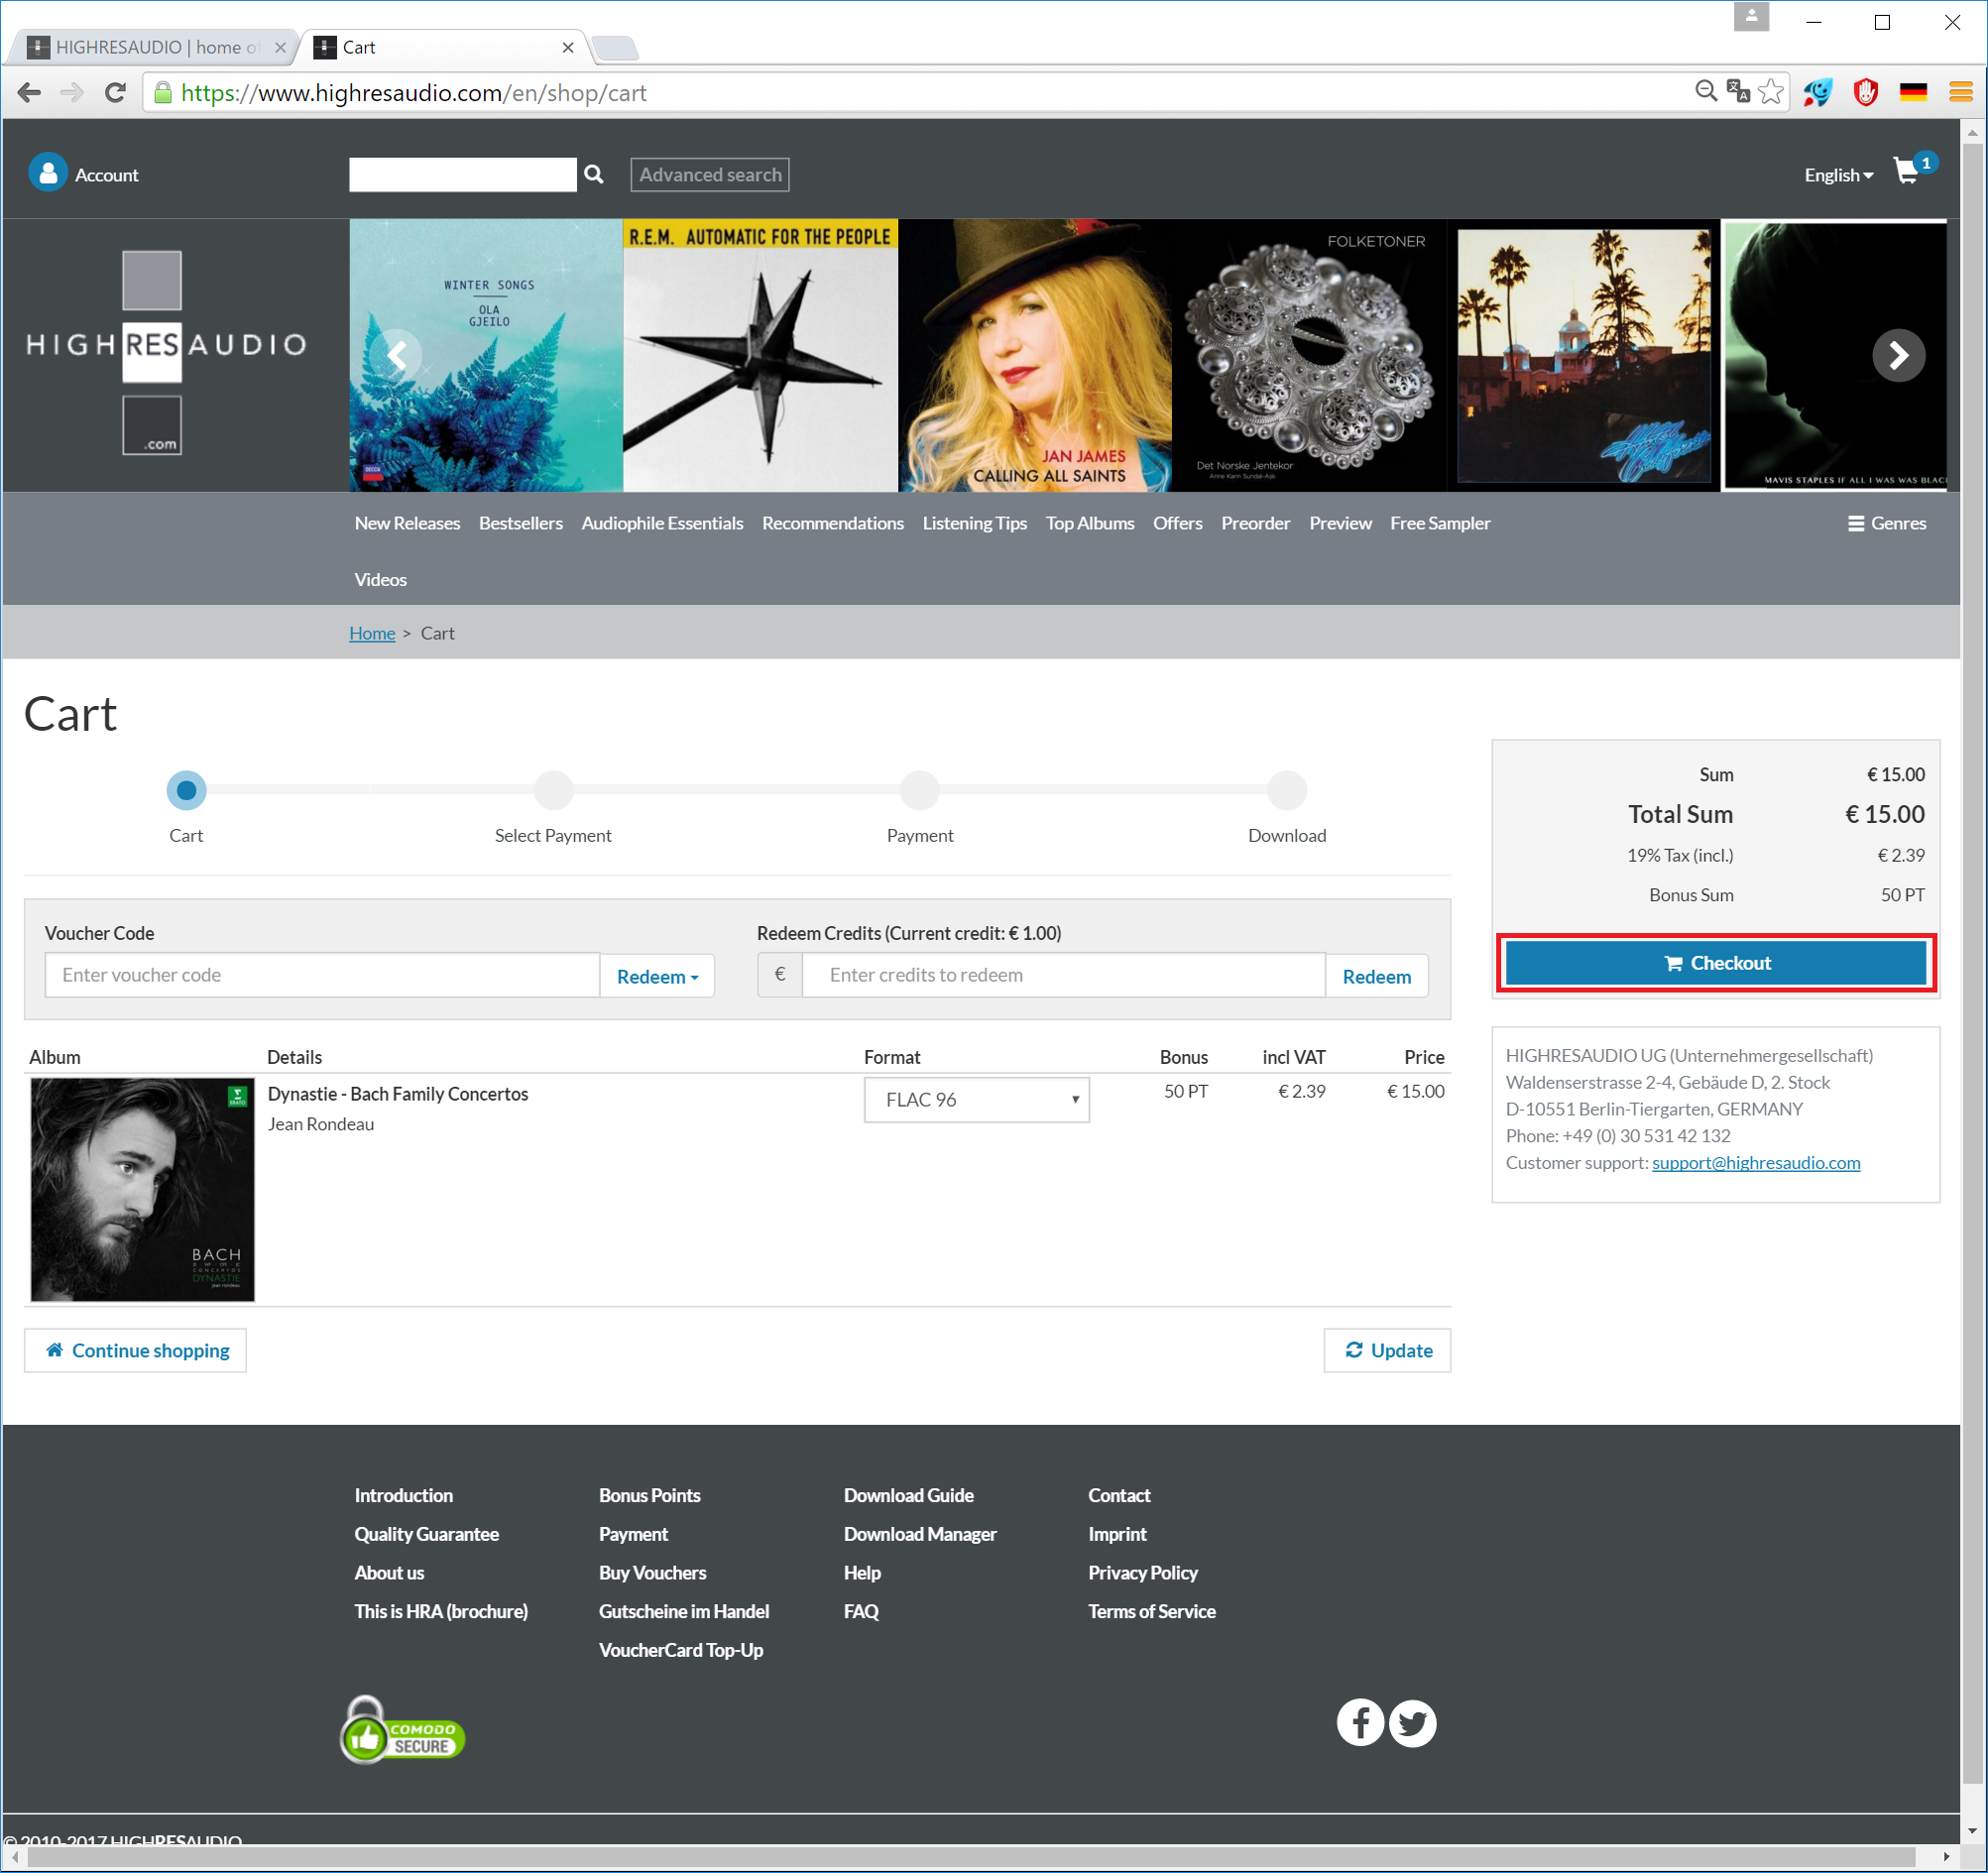Click the browser back arrow
1988x1873 pixels.
(30, 93)
